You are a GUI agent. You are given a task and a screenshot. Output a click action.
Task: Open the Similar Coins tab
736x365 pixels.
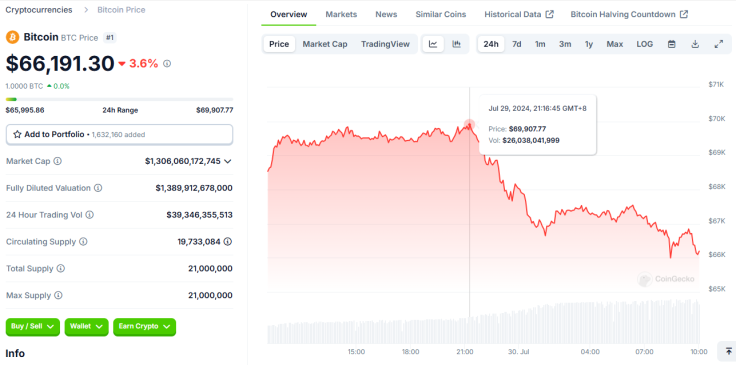click(x=441, y=14)
